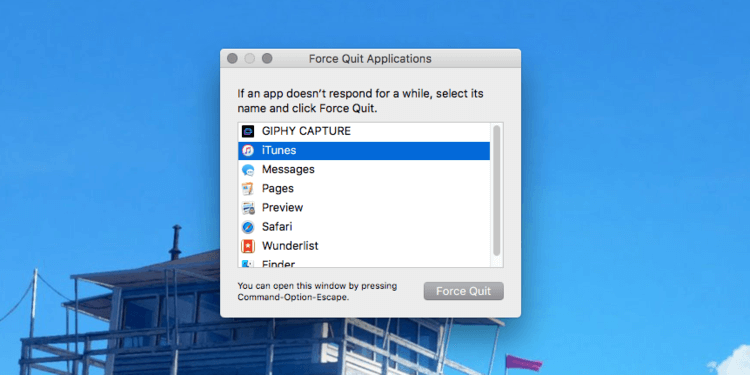Select Pages in the app list
The image size is (750, 375).
point(277,188)
